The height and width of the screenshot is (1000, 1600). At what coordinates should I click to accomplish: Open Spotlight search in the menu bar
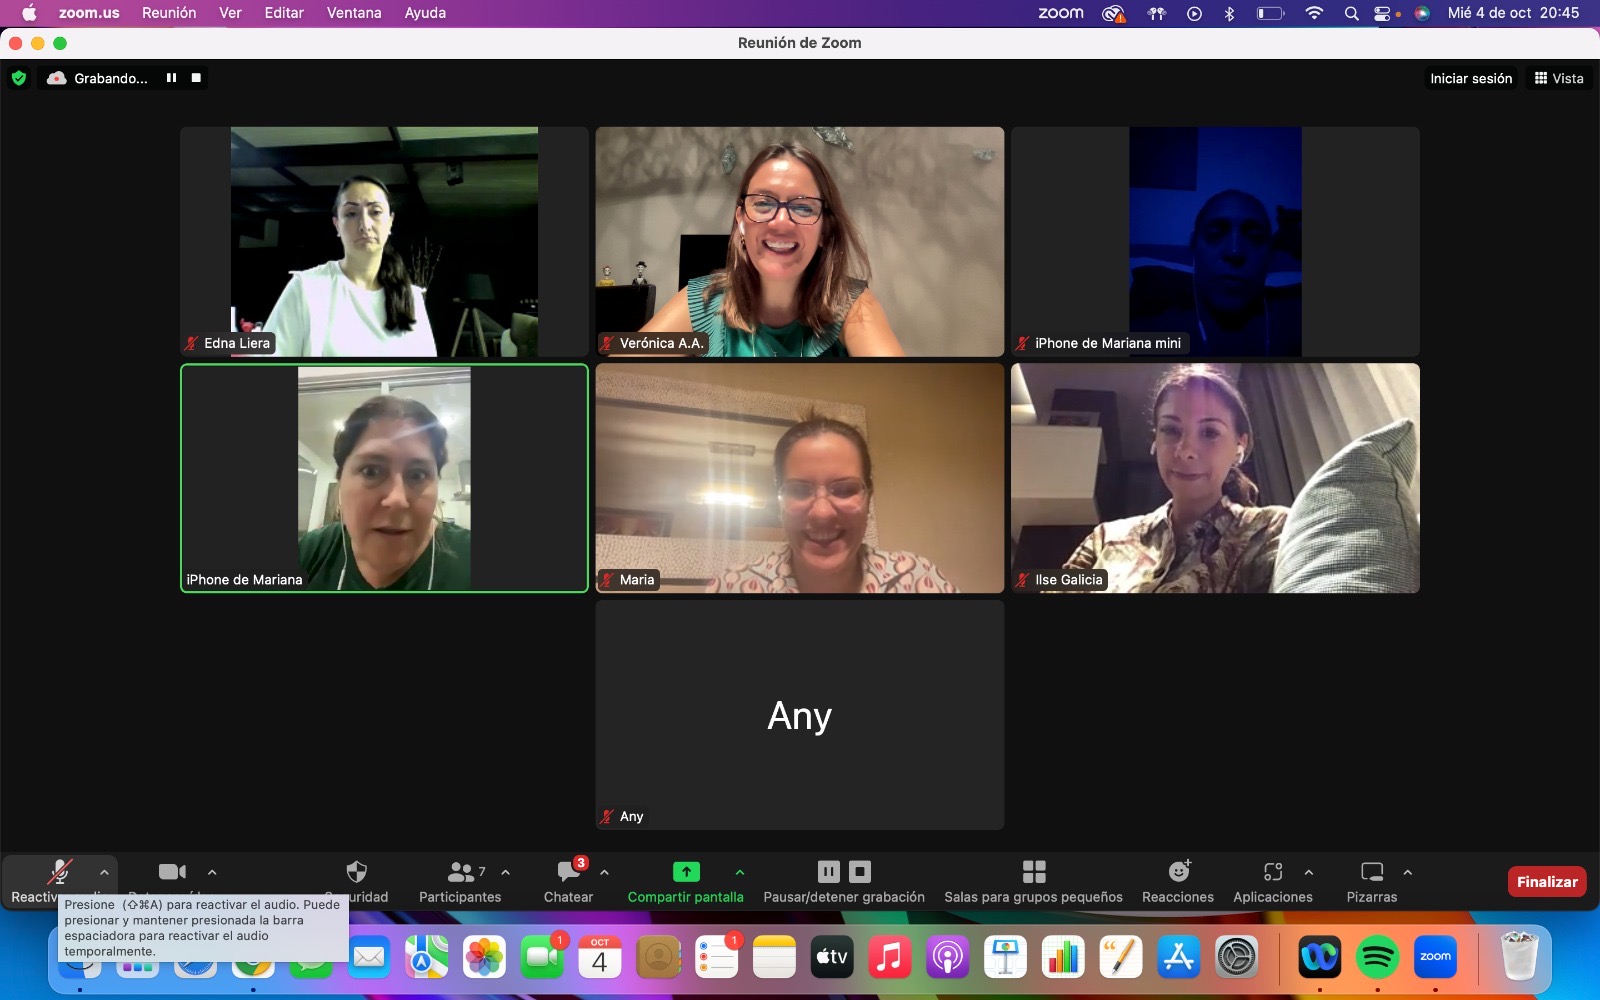click(x=1351, y=13)
